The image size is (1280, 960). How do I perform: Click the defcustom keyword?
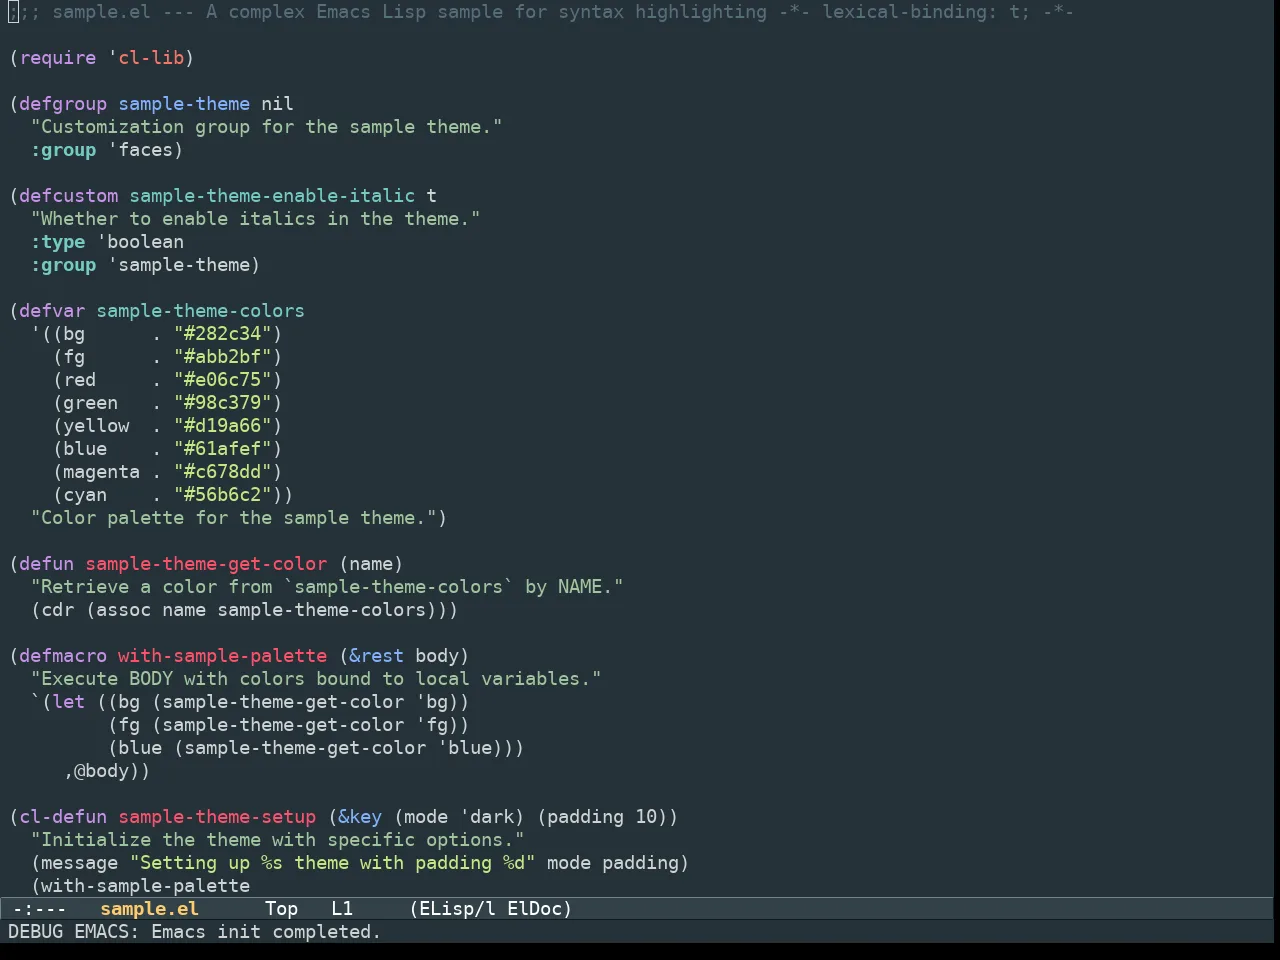tap(69, 196)
